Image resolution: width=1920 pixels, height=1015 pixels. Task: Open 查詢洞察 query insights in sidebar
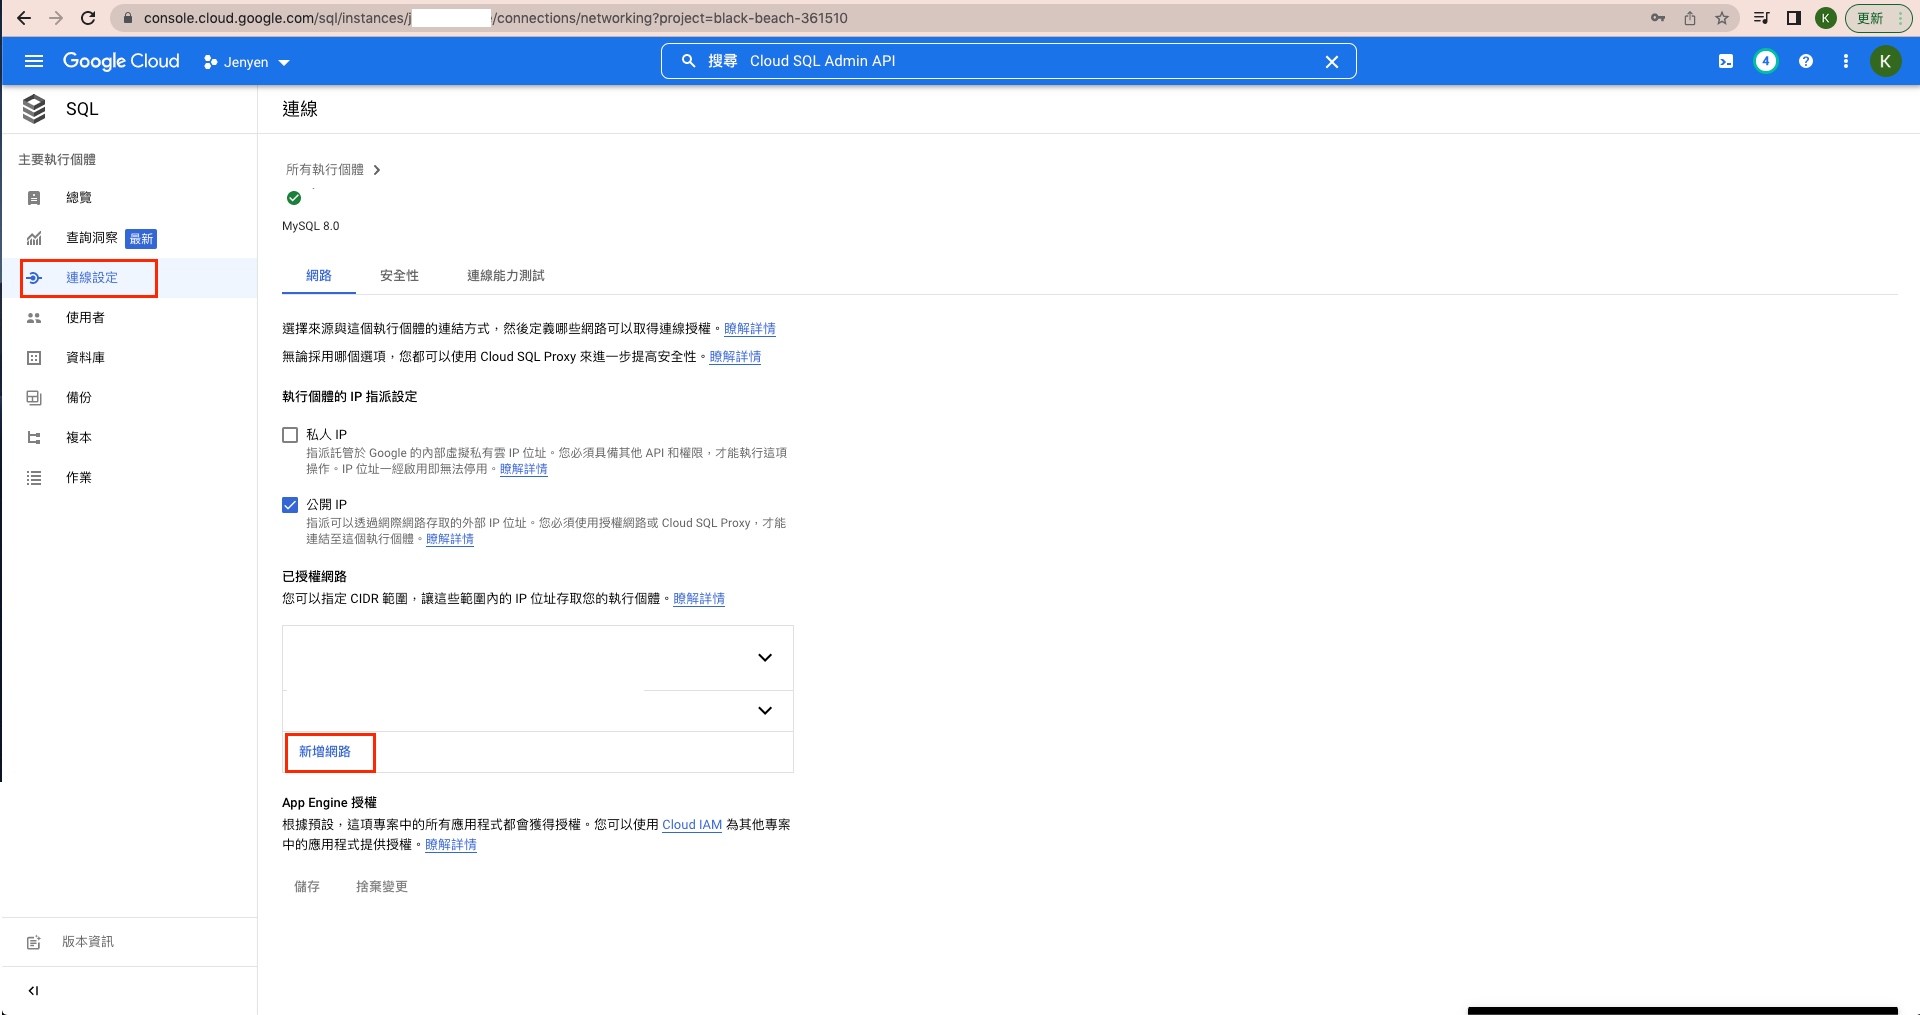click(92, 238)
